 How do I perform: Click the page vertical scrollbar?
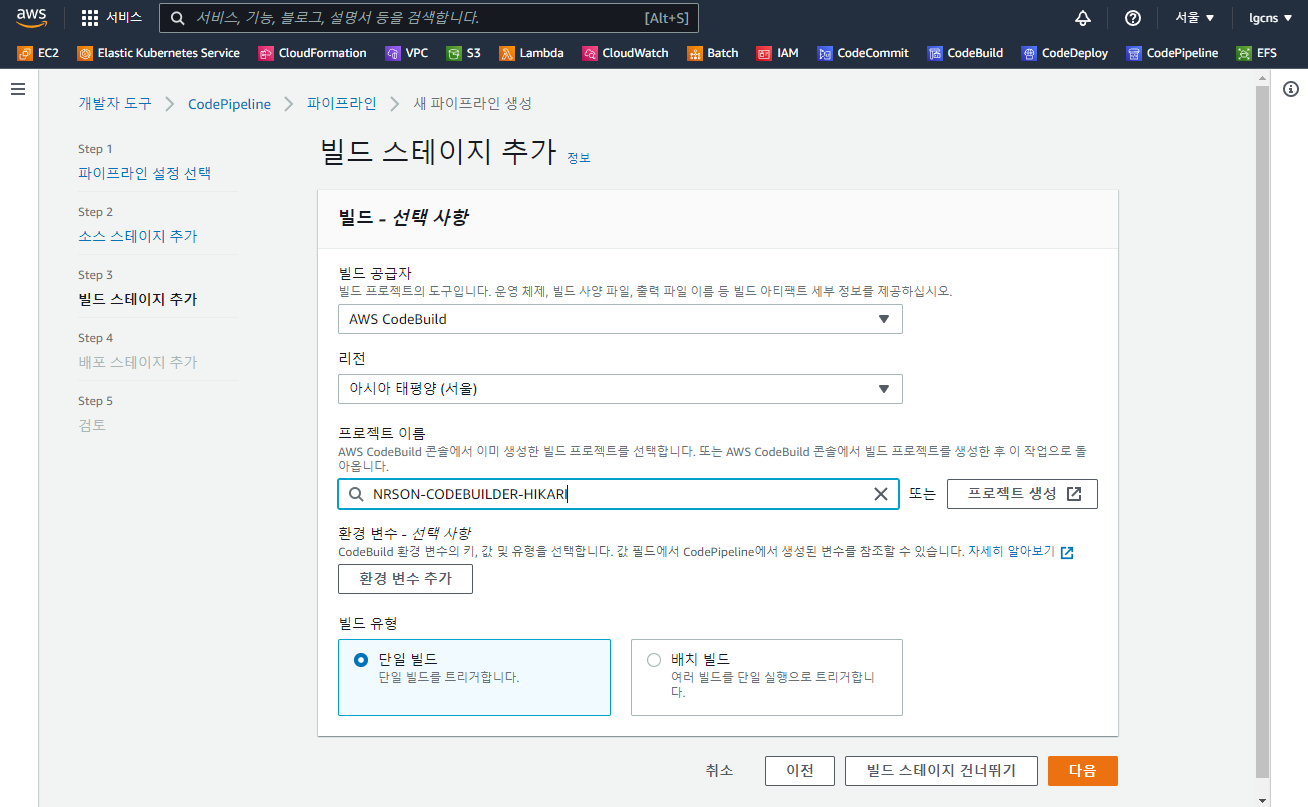click(x=1262, y=430)
